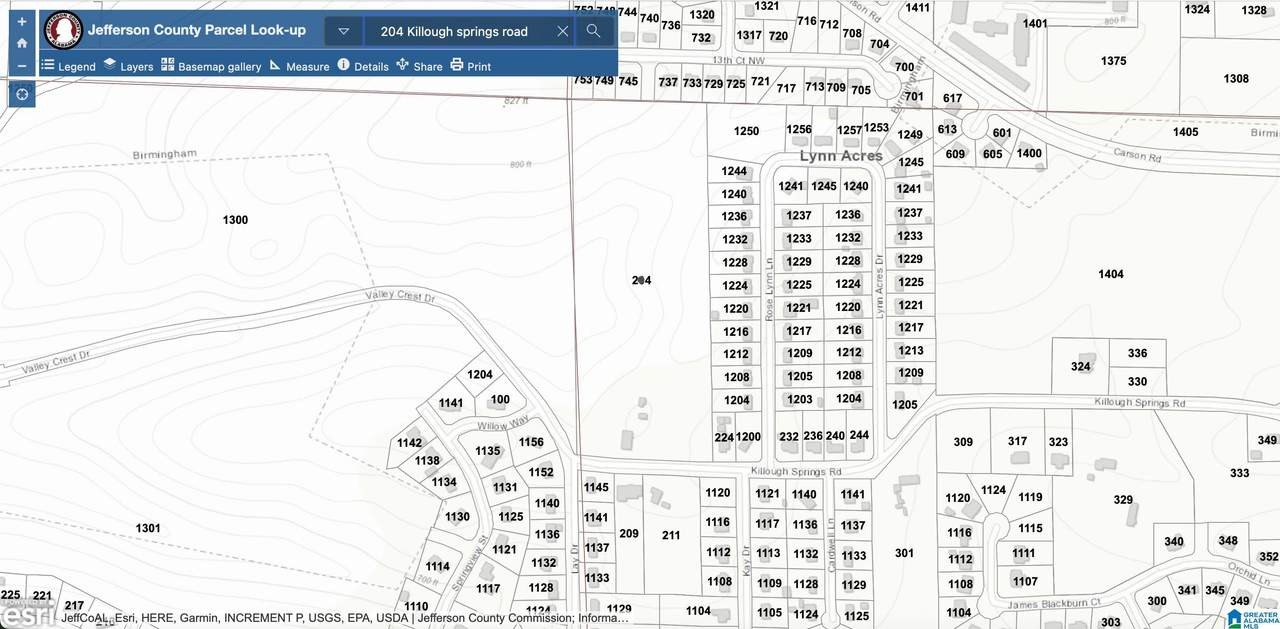Viewport: 1280px width, 629px height.
Task: Zoom in on the map
Action: 22,21
